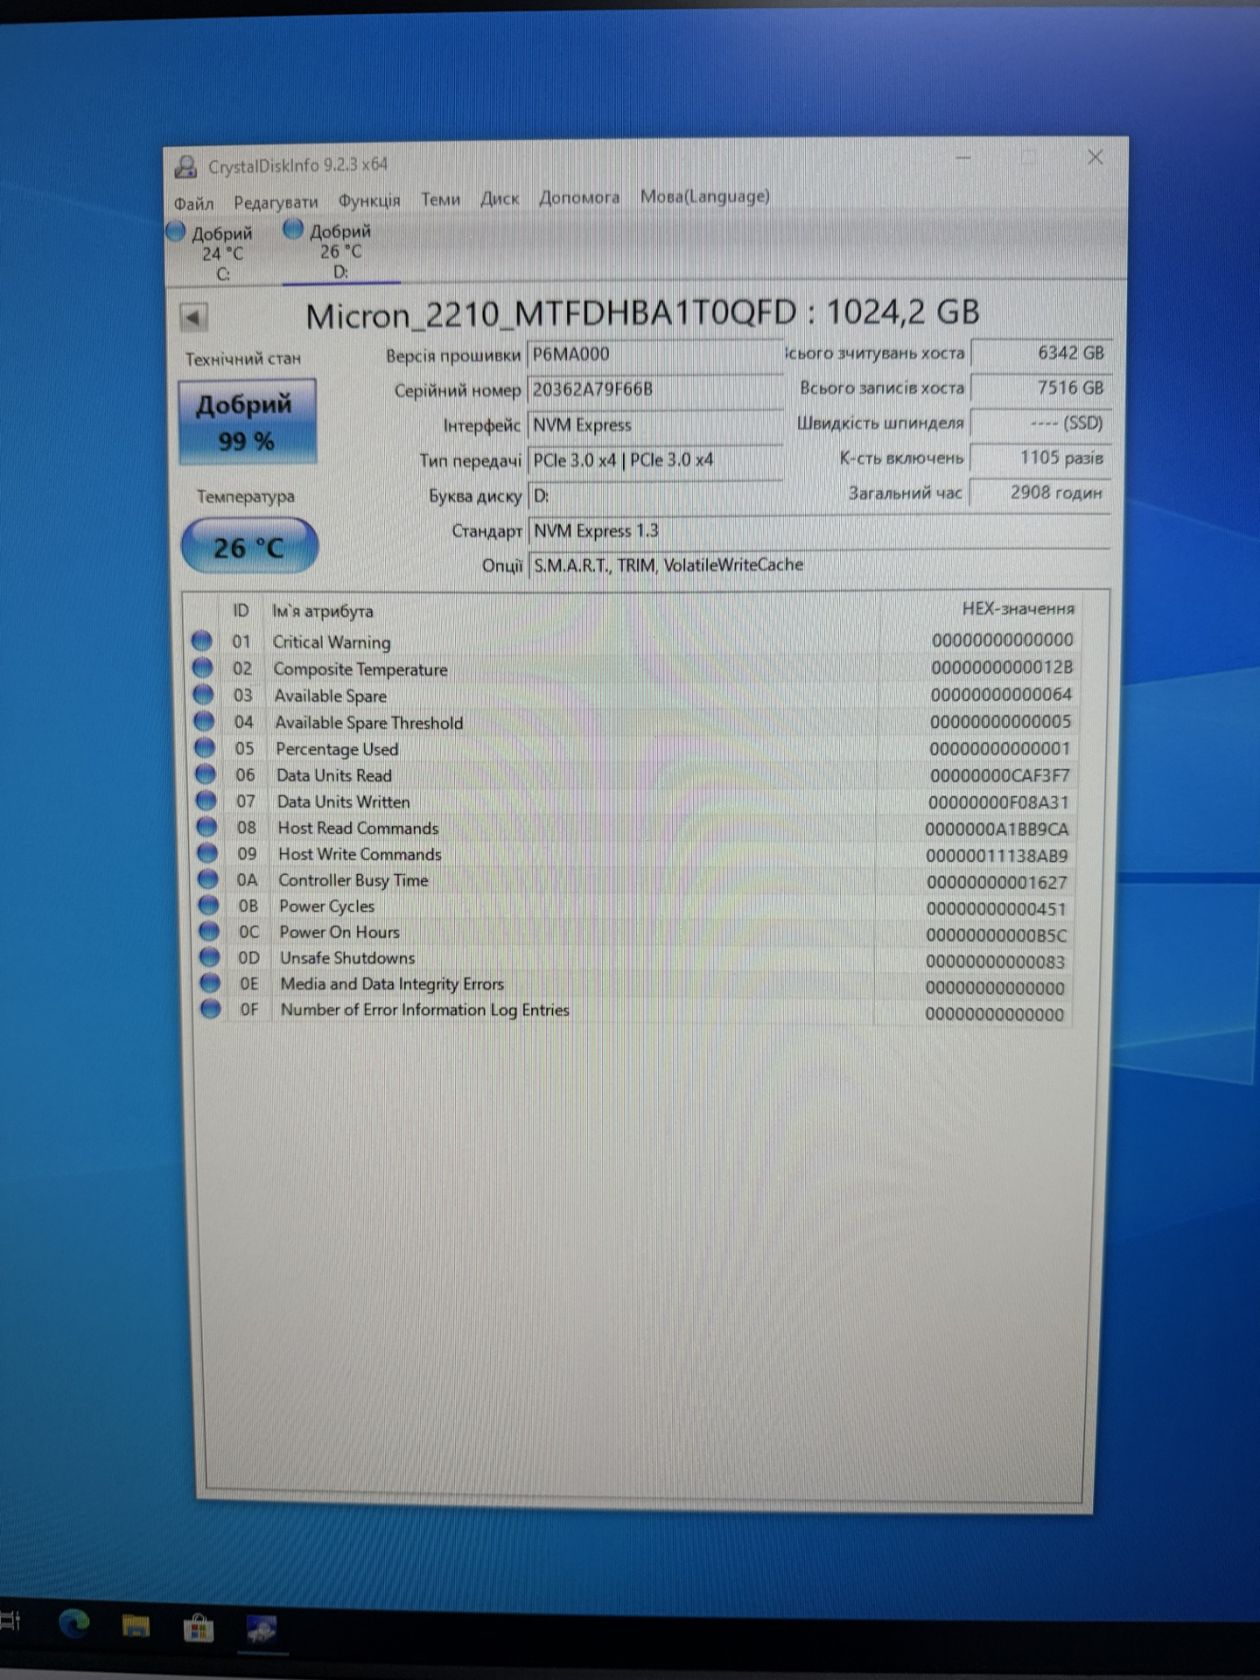Click the 26 °C temperature button
The image size is (1260, 1680).
(249, 547)
